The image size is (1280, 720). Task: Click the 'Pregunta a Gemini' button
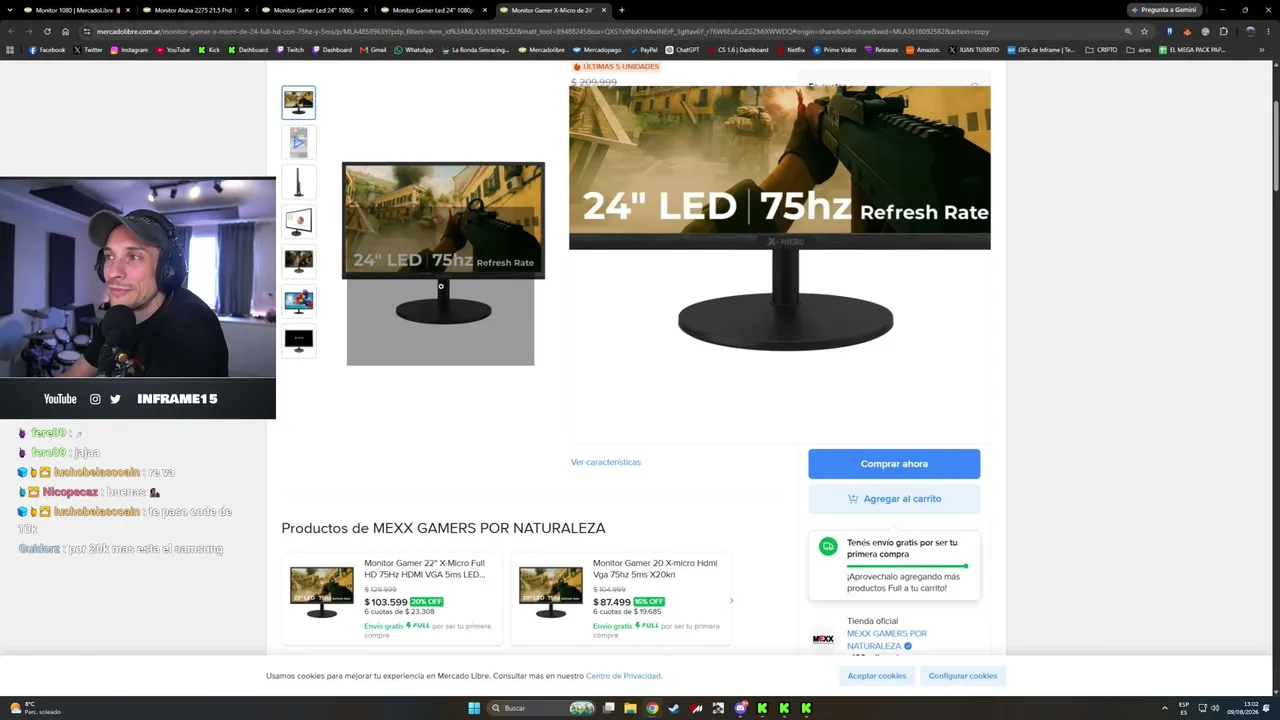[x=1164, y=10]
